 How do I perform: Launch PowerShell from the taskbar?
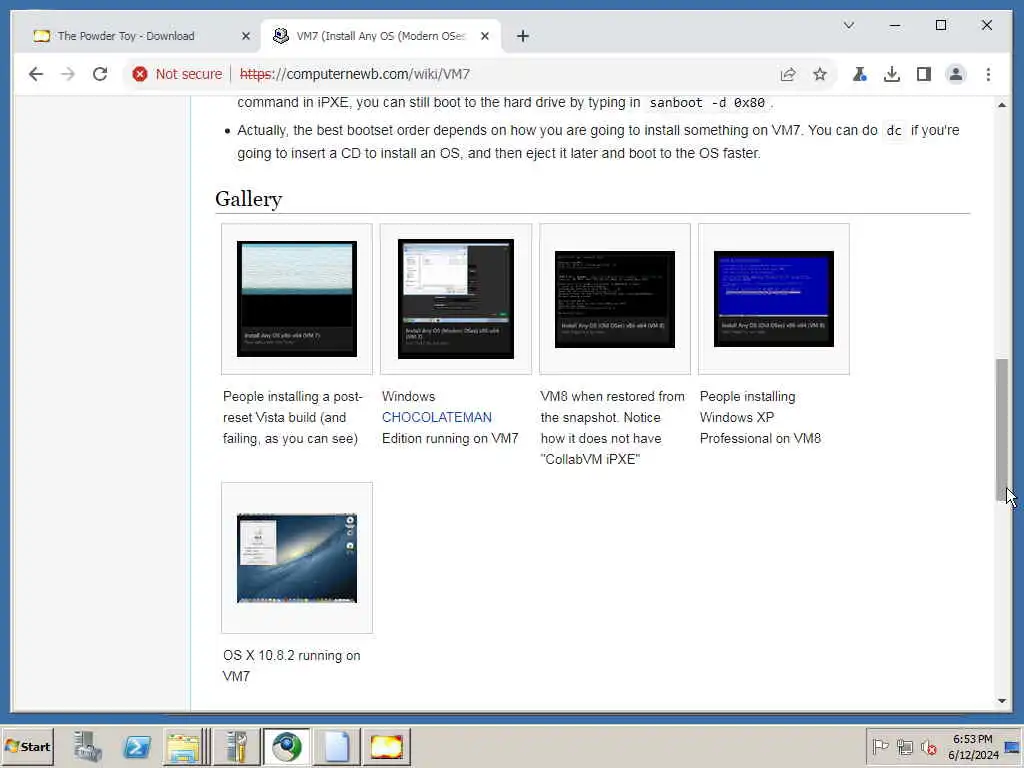coord(137,746)
